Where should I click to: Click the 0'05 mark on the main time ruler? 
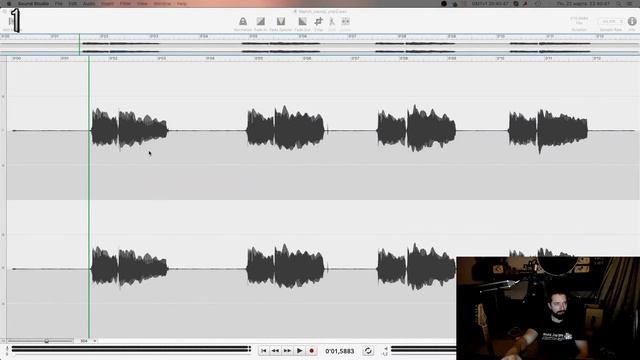[258, 58]
